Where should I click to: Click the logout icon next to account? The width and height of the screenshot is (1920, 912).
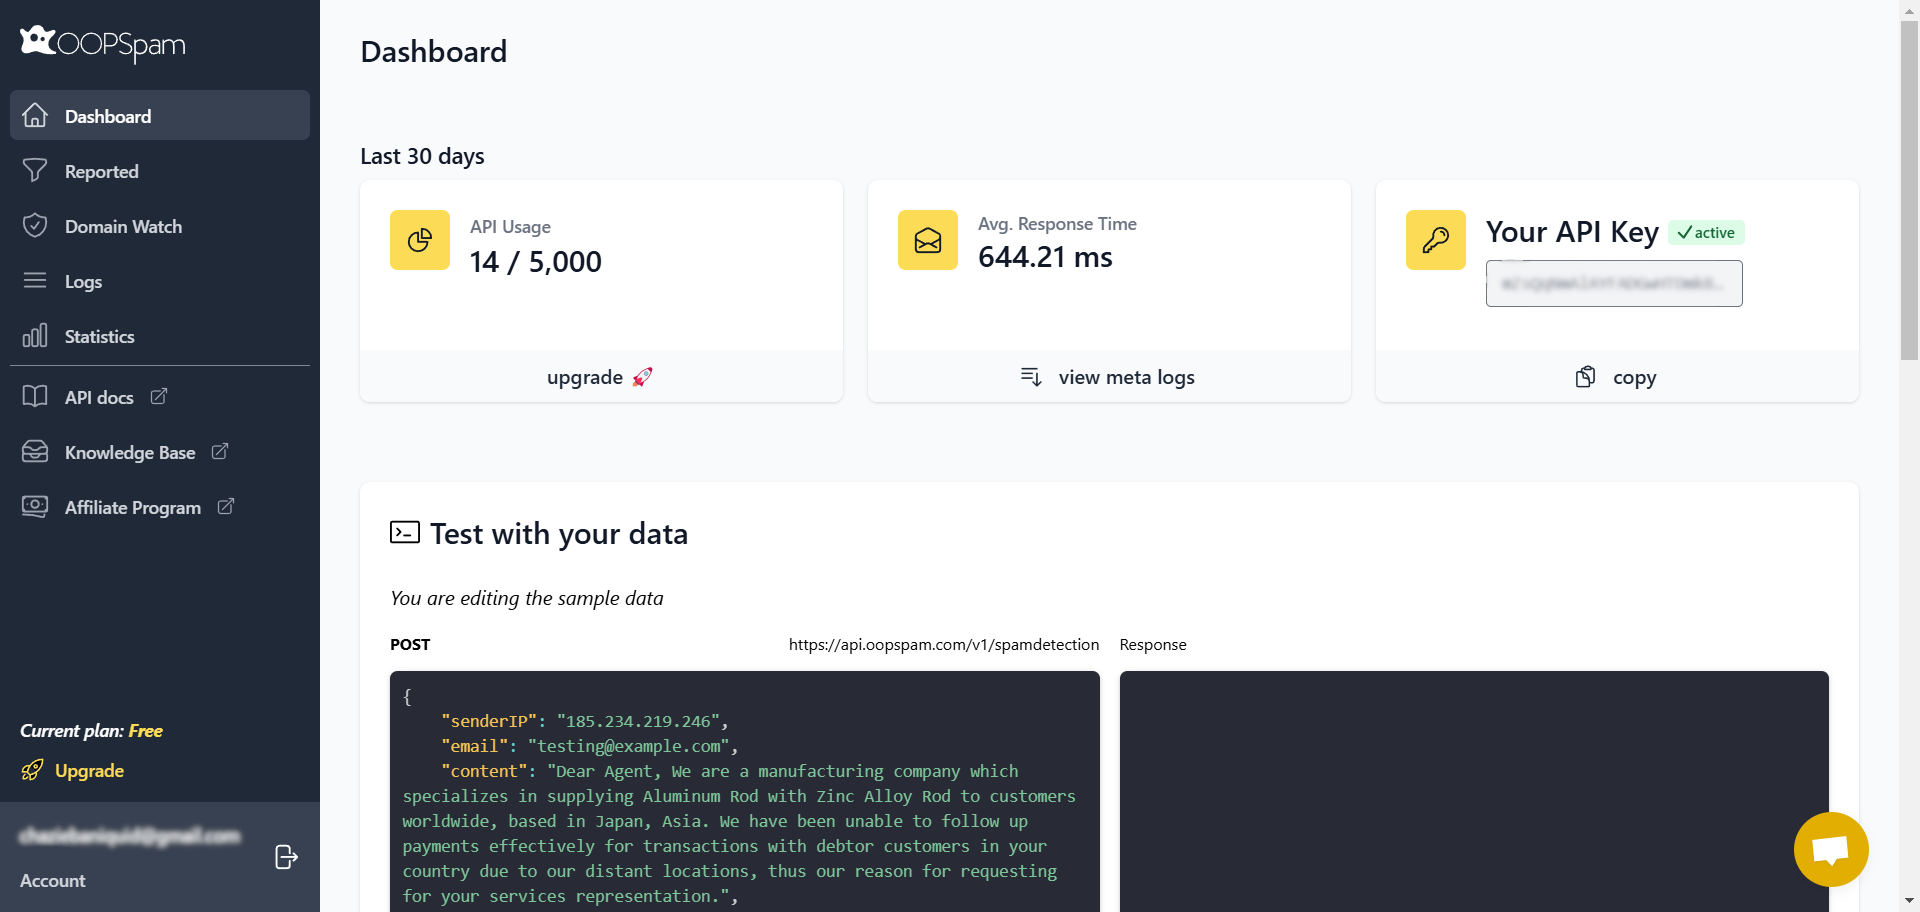(286, 857)
